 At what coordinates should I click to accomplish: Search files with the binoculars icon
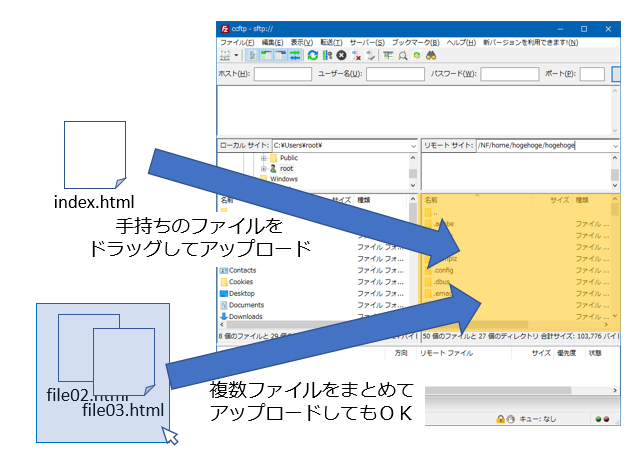tap(431, 56)
